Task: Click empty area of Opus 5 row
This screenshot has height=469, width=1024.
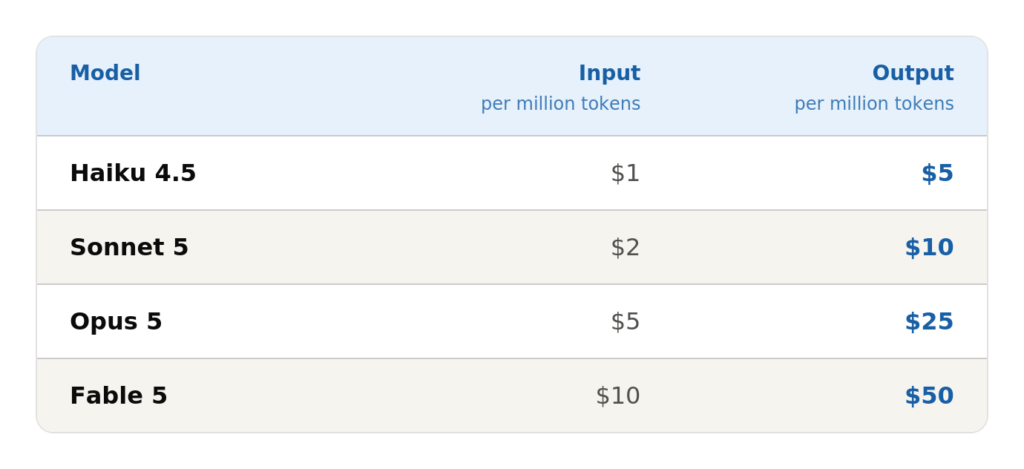Action: click(385, 321)
